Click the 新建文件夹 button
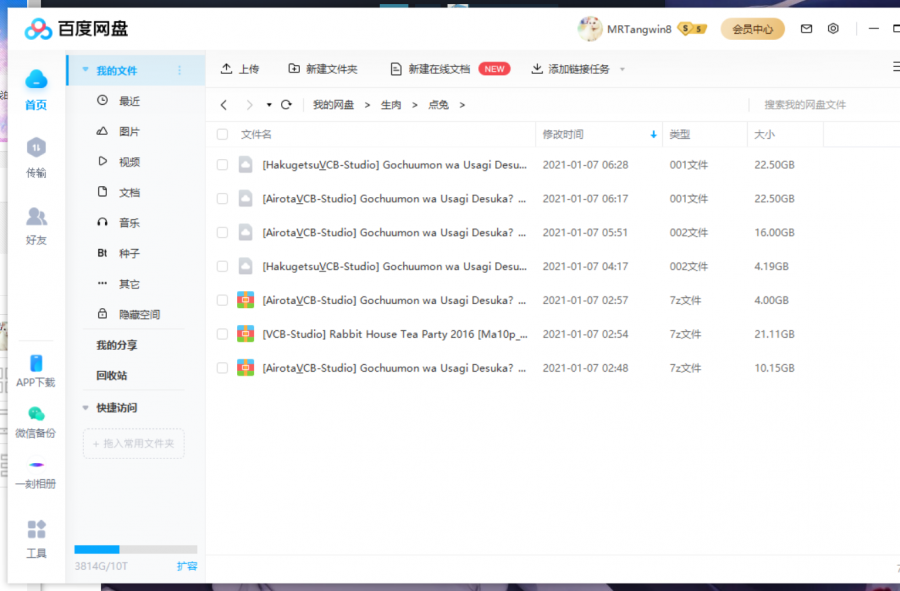The height and width of the screenshot is (591, 900). click(323, 69)
